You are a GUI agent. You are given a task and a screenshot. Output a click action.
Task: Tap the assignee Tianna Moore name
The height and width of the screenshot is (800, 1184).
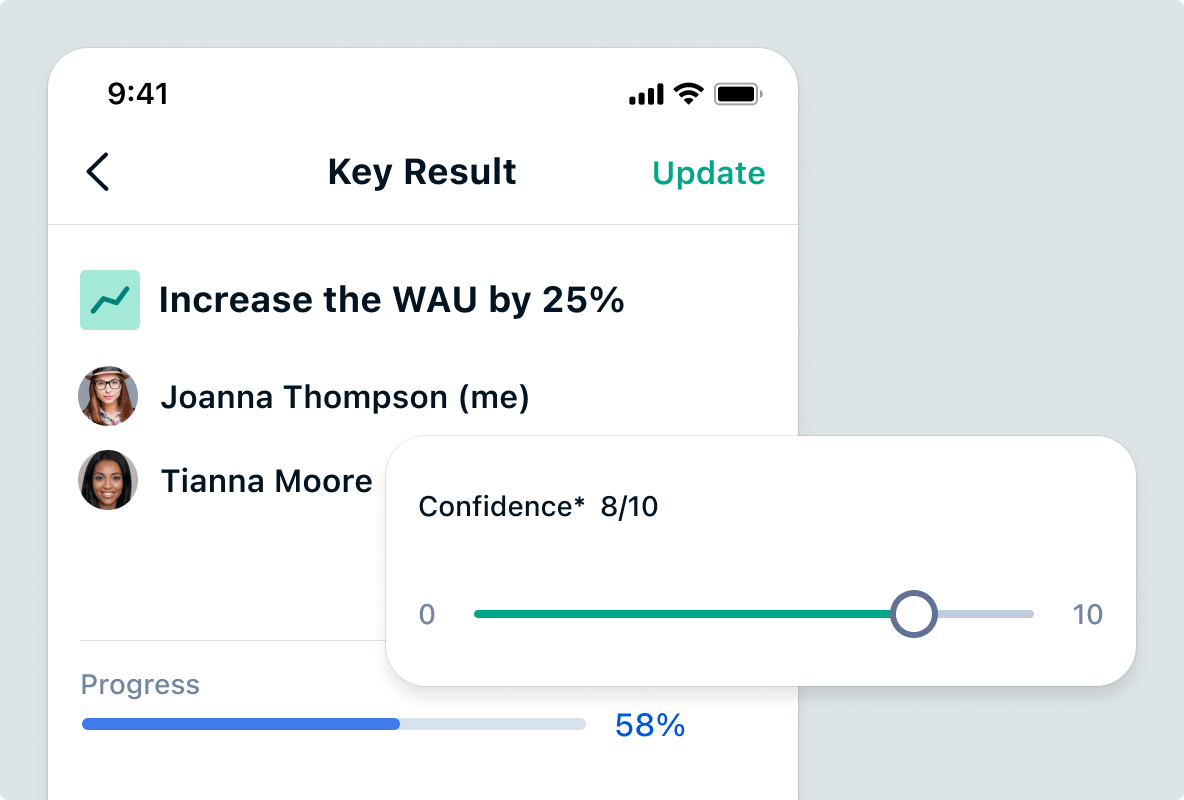[x=266, y=480]
